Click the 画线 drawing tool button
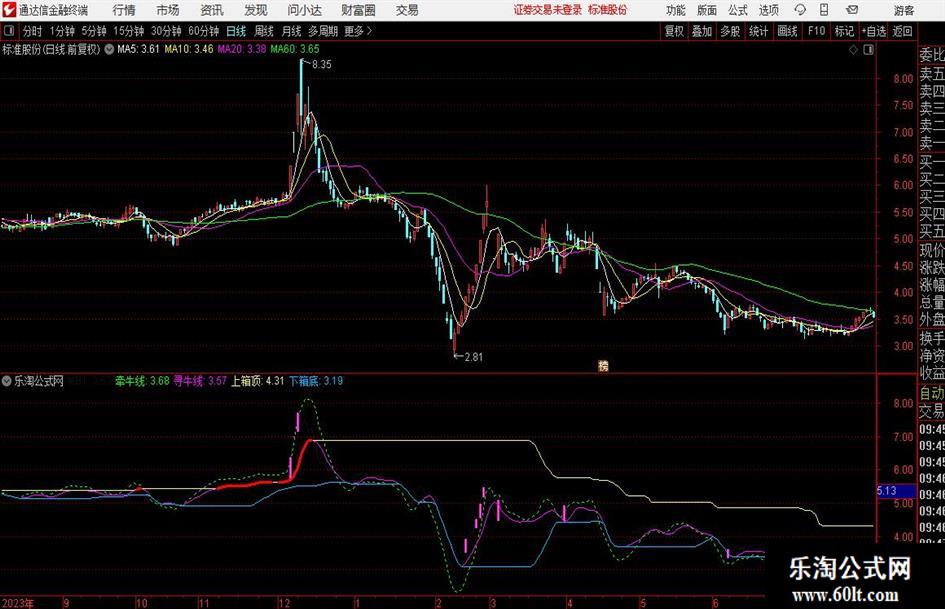The width and height of the screenshot is (945, 609). (x=787, y=31)
